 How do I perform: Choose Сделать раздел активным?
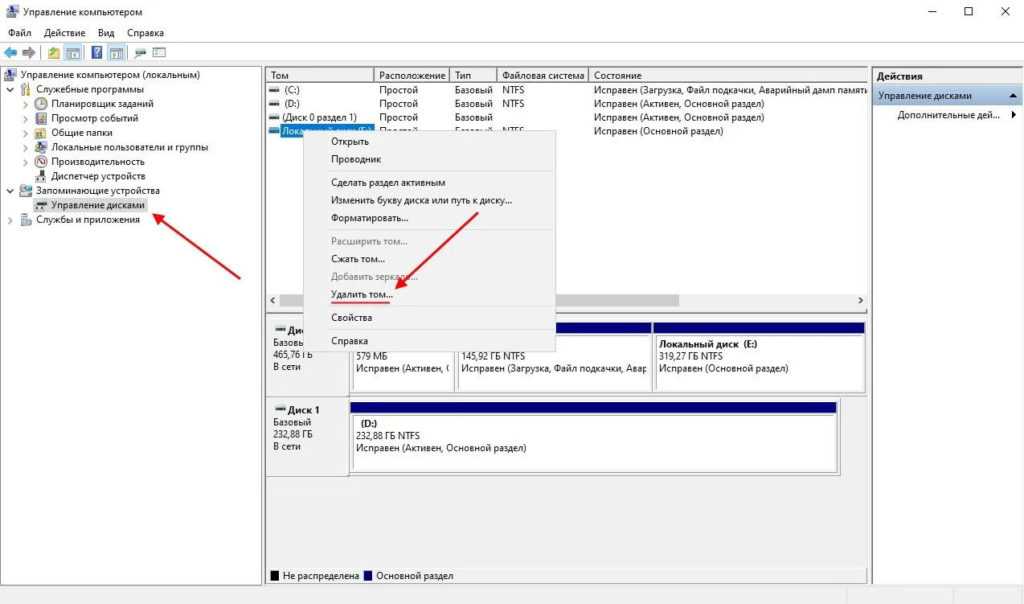pyautogui.click(x=430, y=182)
